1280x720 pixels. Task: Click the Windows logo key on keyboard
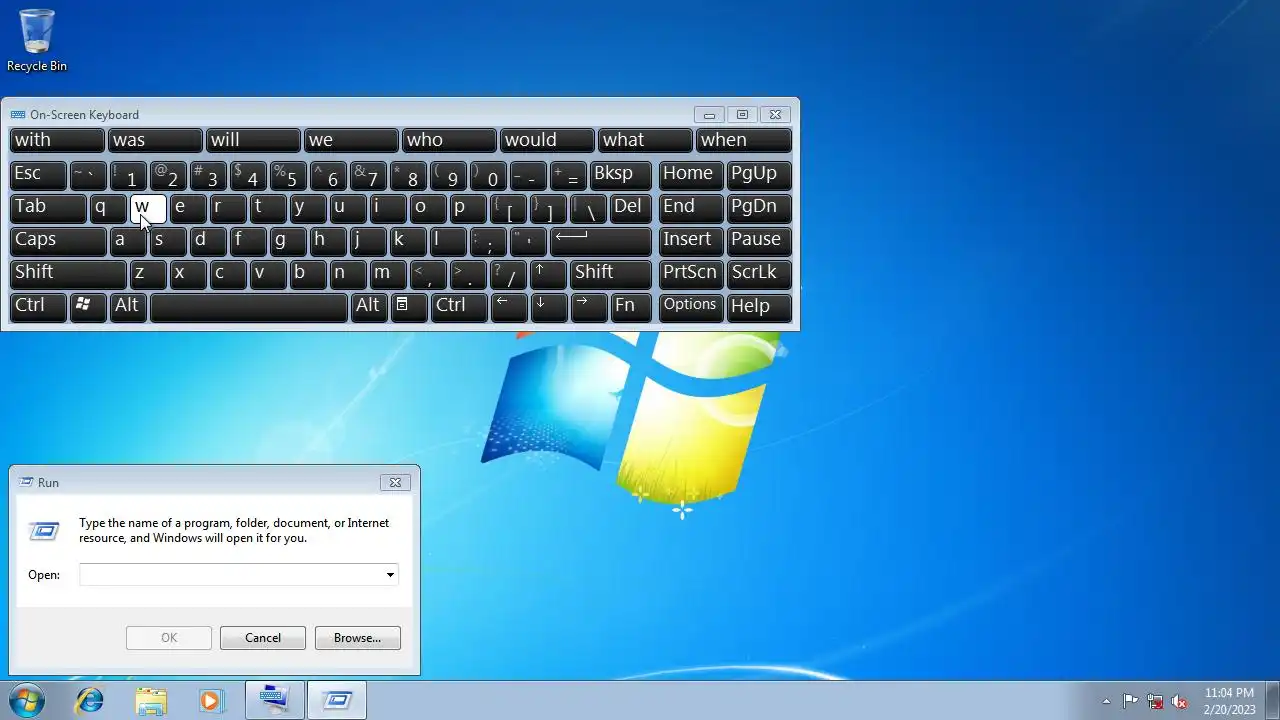coord(88,306)
